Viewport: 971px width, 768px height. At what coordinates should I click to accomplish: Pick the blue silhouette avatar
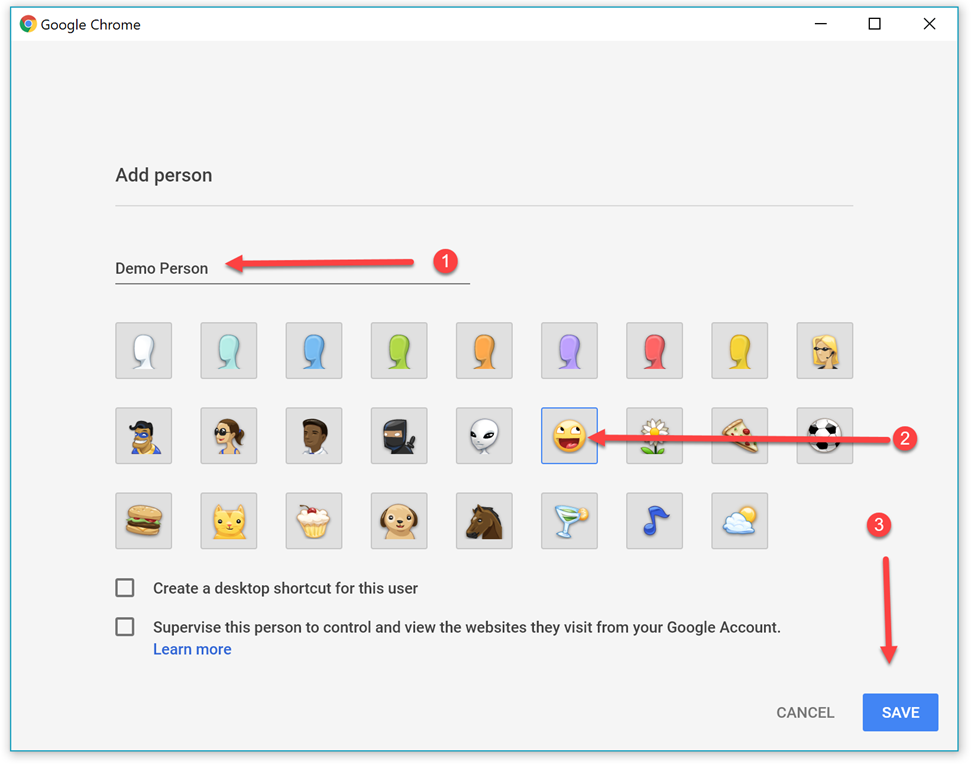click(314, 351)
